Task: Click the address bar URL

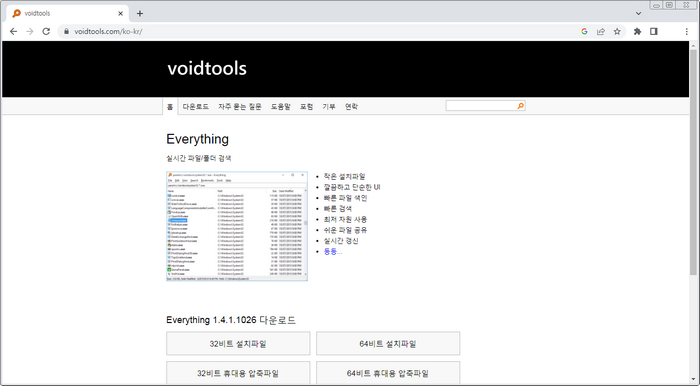Action: point(108,31)
